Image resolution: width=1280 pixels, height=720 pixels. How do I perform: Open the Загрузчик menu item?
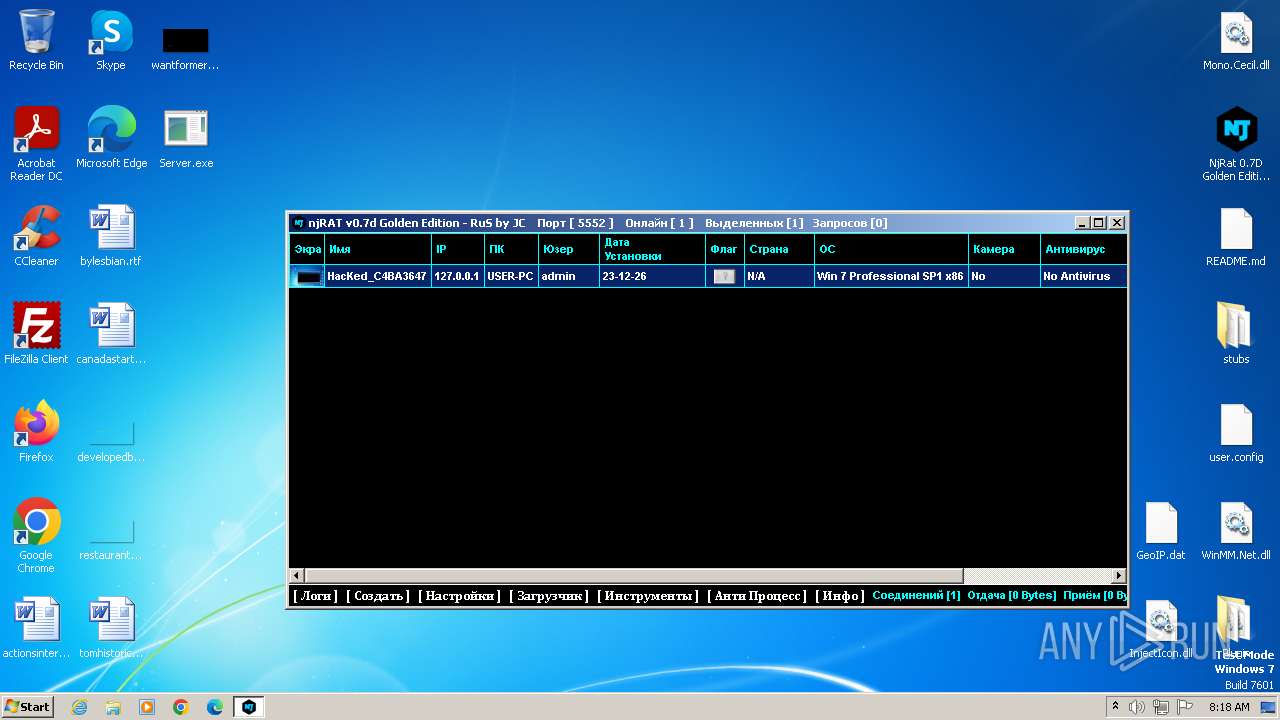tap(549, 595)
